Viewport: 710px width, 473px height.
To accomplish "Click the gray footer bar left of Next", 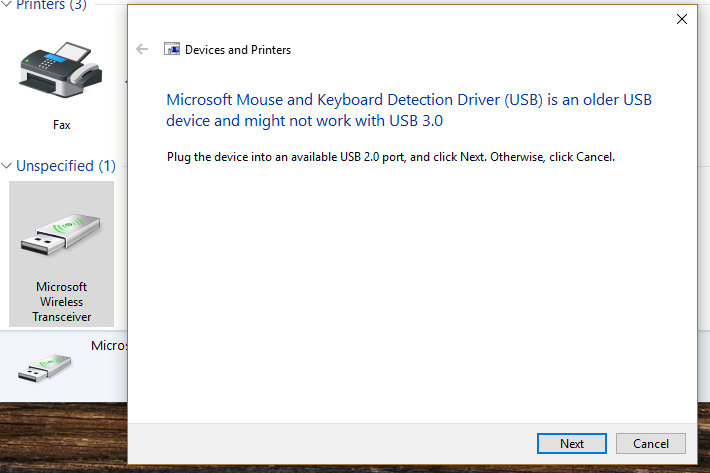I will click(x=332, y=444).
